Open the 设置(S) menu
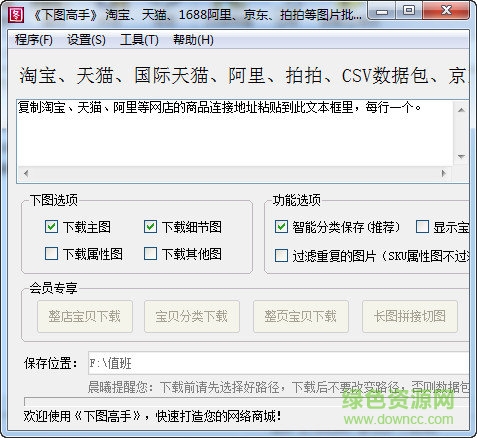Viewport: 477px width, 438px height. [x=86, y=40]
